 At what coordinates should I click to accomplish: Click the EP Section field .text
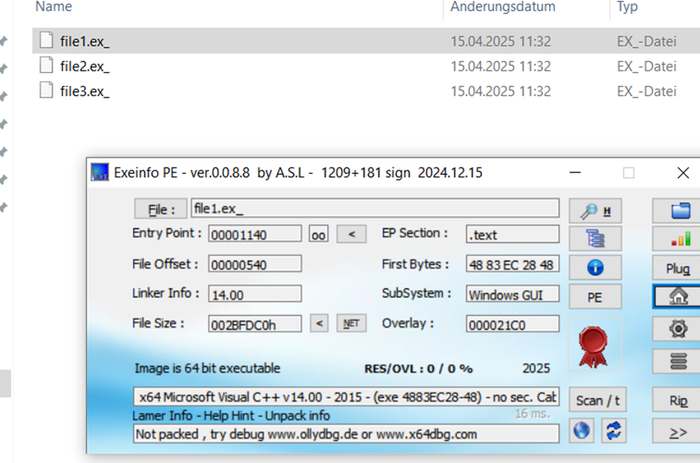(512, 234)
